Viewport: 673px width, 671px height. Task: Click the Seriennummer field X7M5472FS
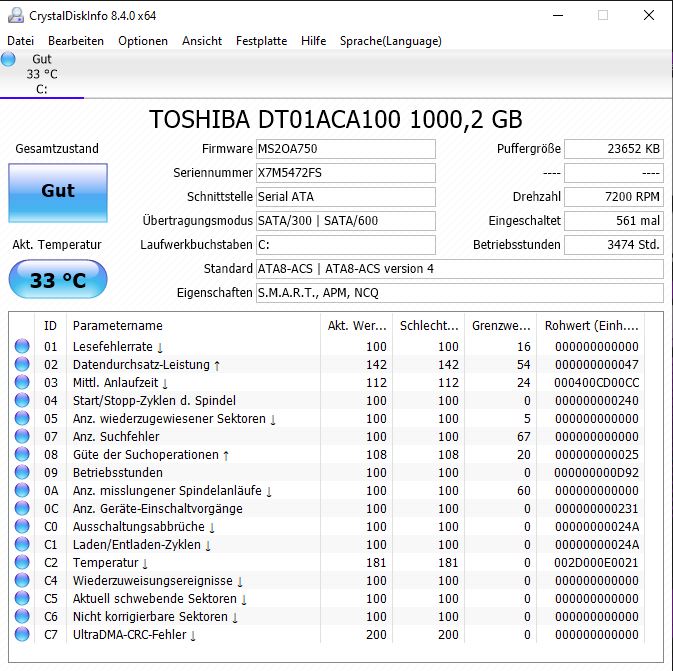point(346,173)
